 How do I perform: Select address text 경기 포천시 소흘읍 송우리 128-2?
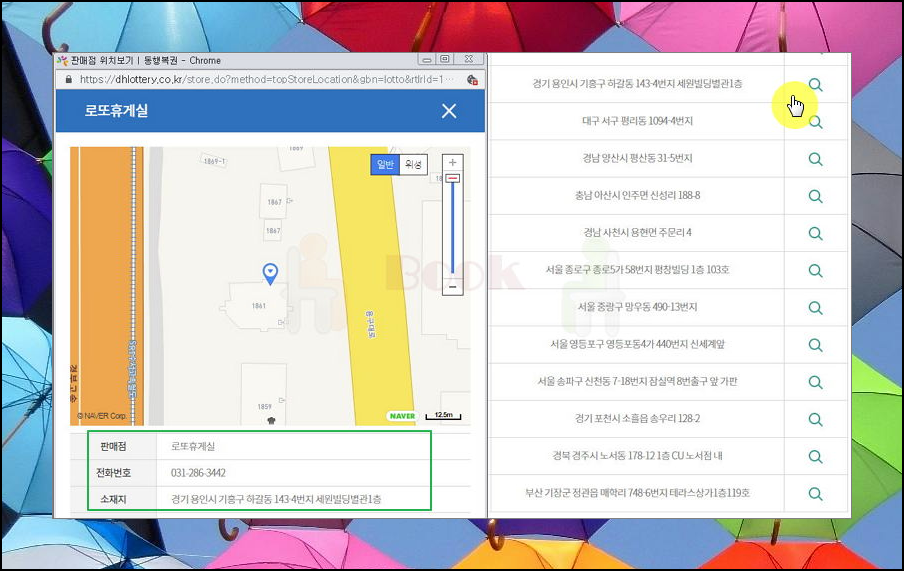(x=637, y=418)
